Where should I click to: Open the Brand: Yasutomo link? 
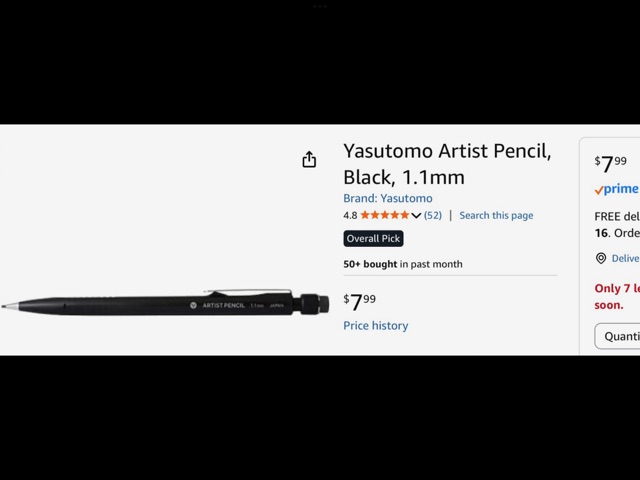387,198
